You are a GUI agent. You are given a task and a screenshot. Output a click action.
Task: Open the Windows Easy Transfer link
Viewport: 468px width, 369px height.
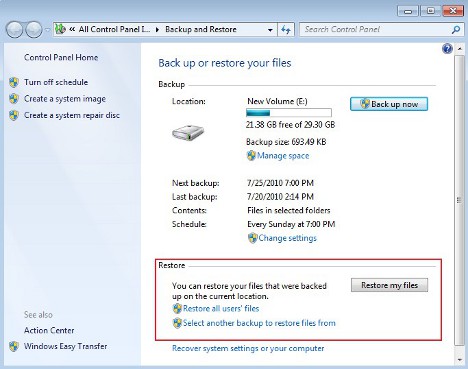pyautogui.click(x=65, y=346)
